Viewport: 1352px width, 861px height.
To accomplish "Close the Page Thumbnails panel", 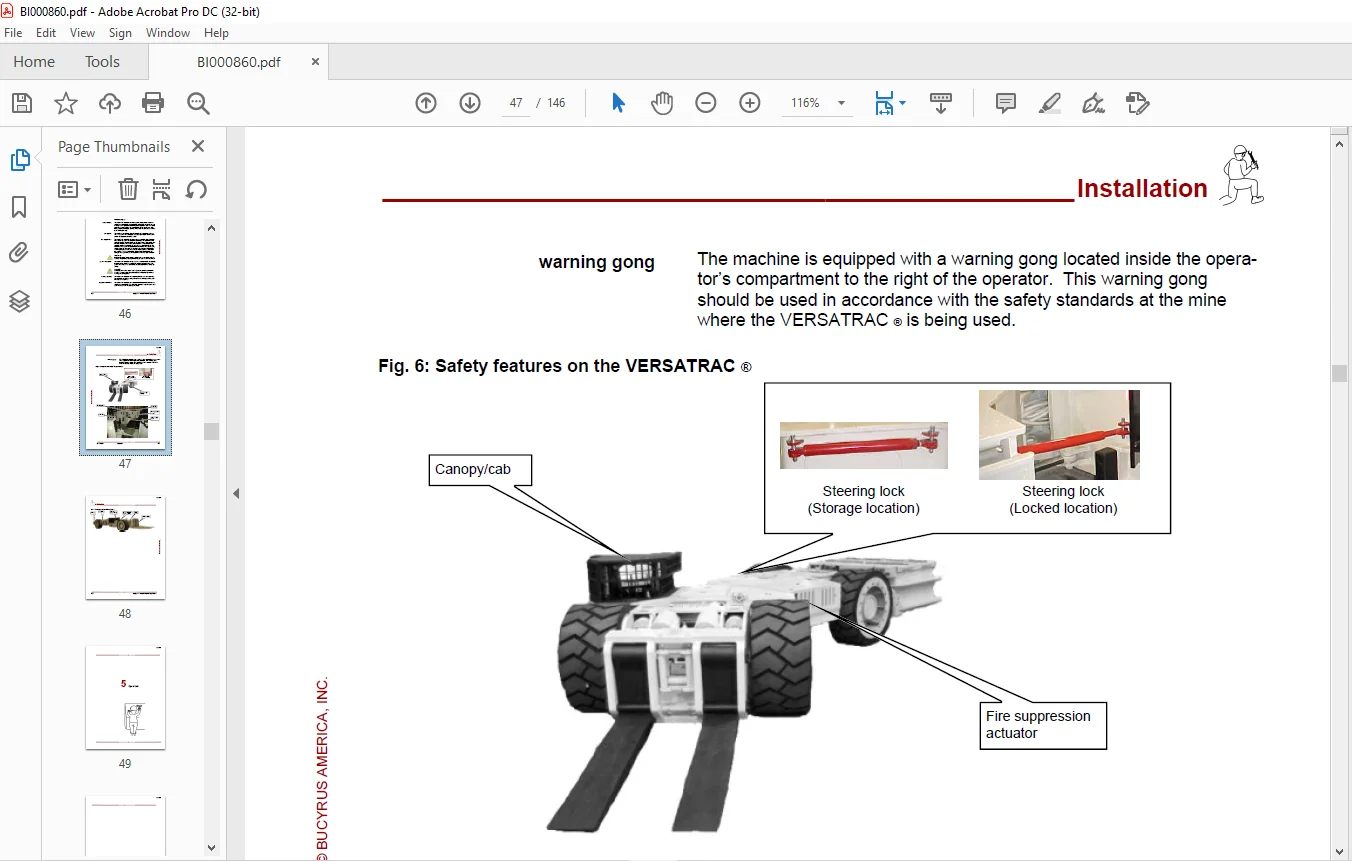I will (198, 146).
